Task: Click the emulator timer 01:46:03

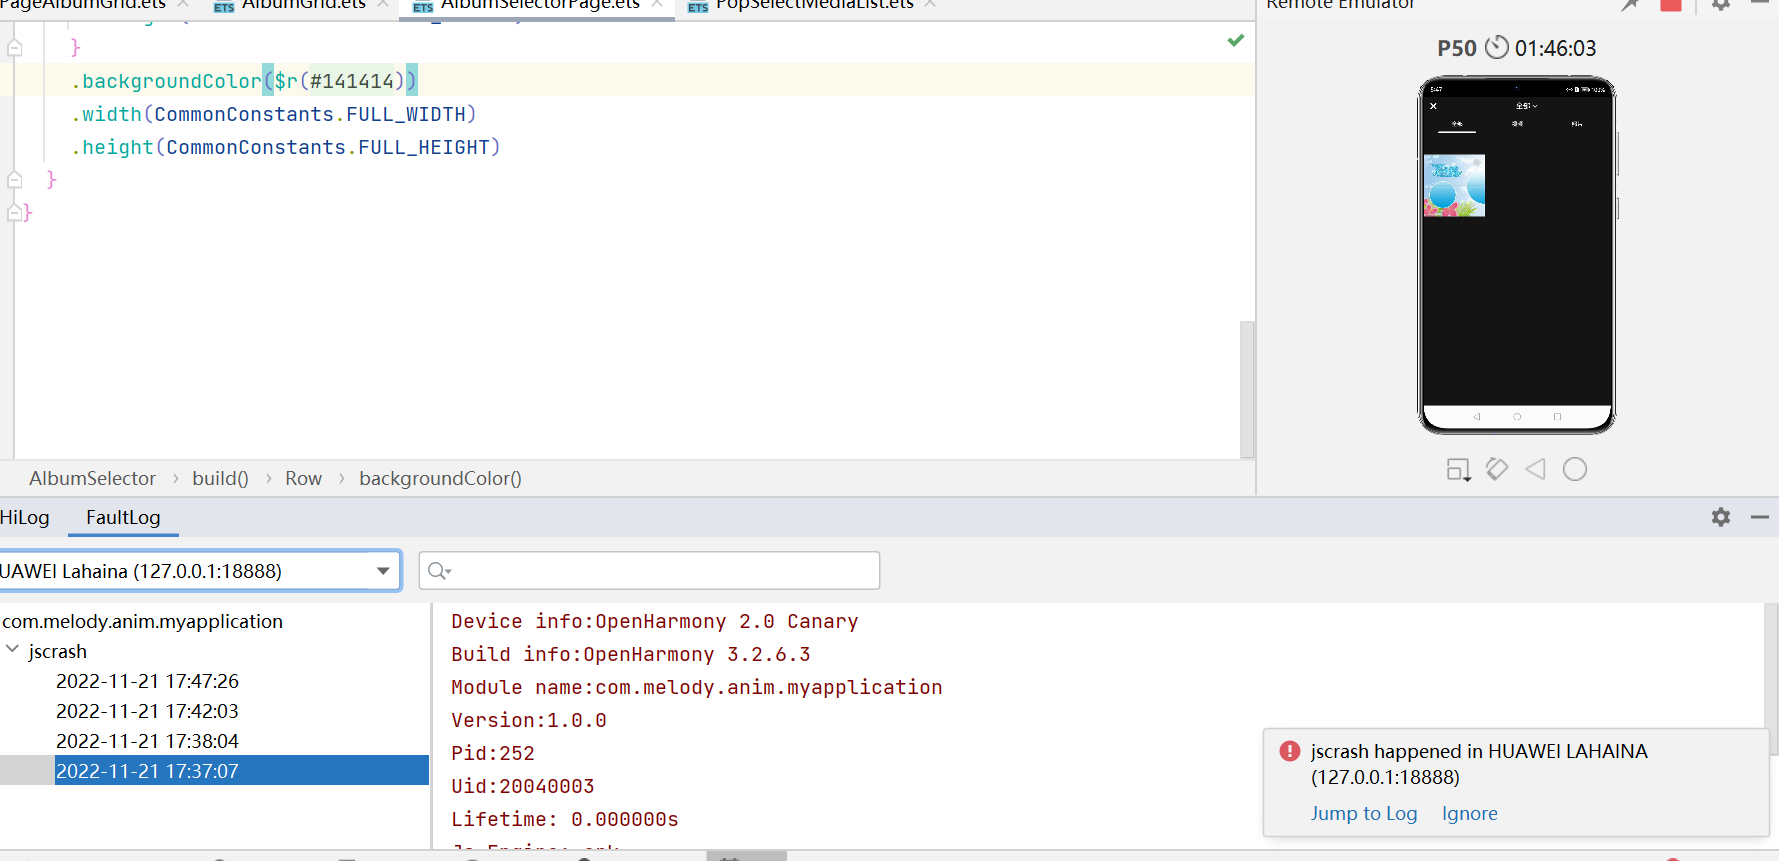Action: (1555, 48)
